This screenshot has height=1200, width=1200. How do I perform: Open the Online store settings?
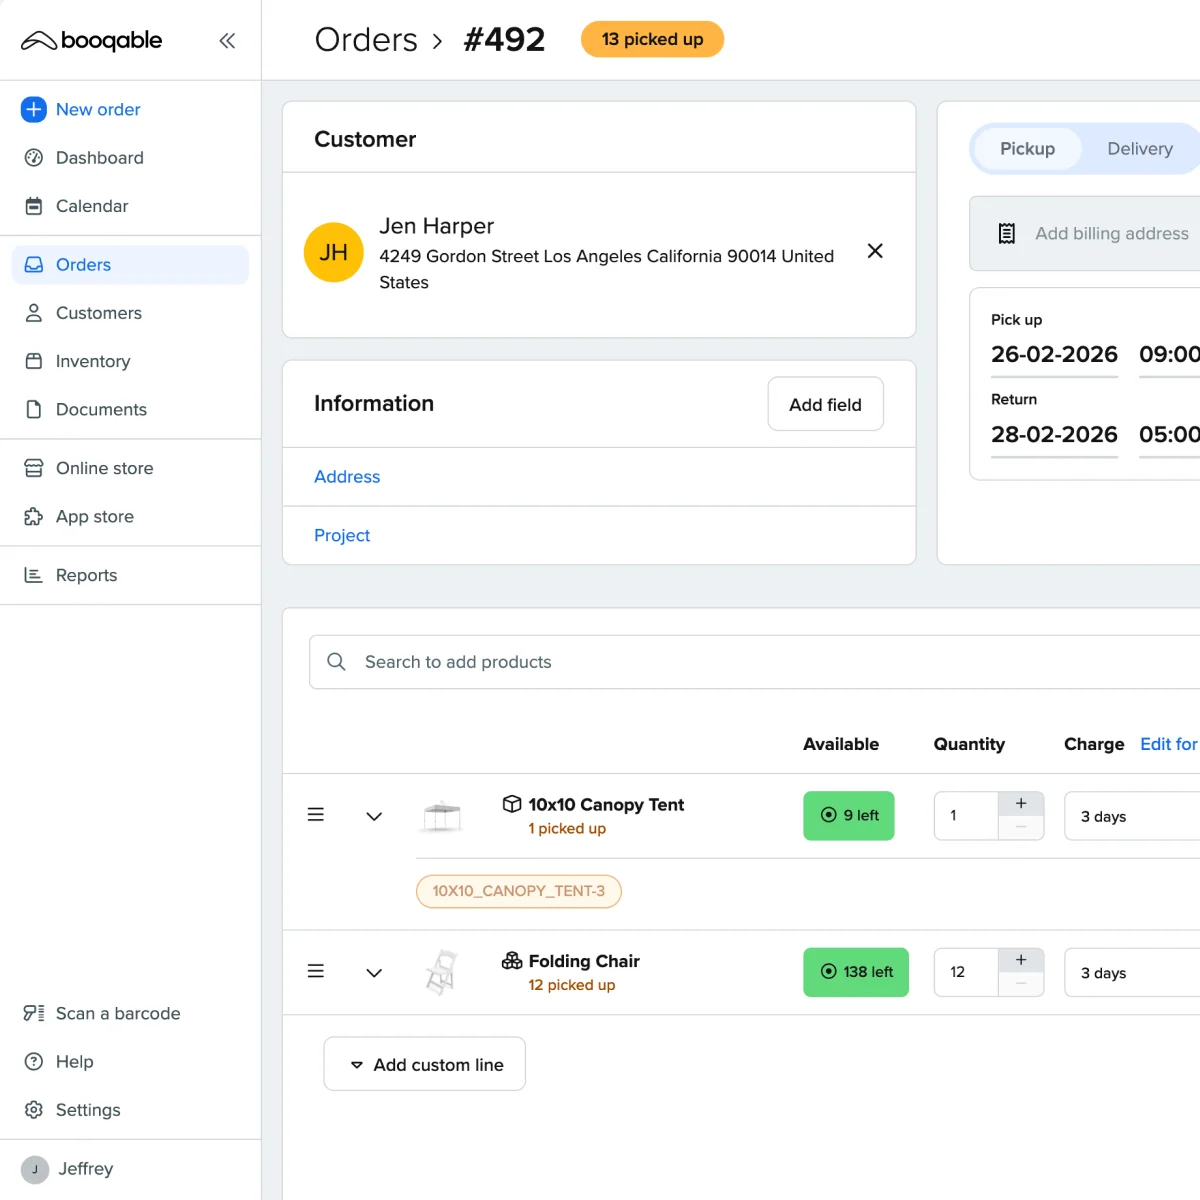[x=103, y=468]
